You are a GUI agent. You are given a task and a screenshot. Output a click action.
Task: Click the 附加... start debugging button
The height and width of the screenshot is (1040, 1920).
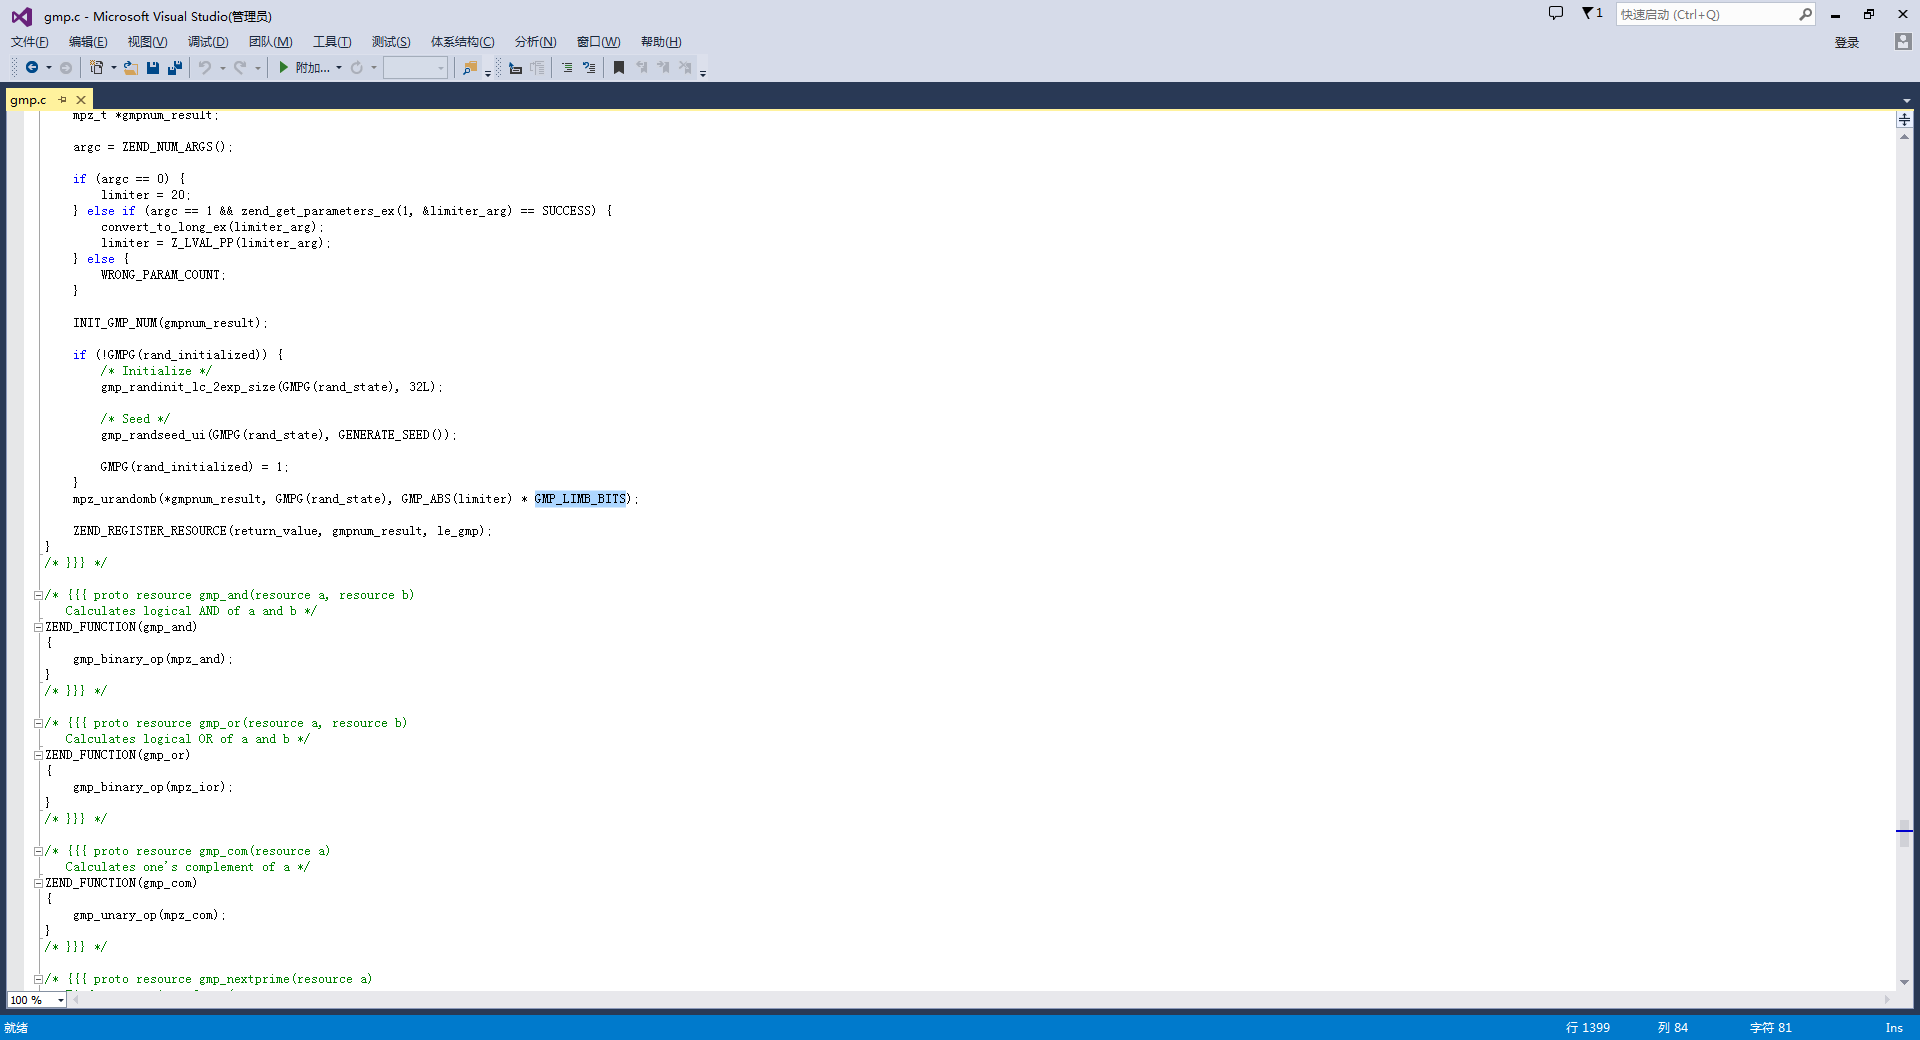(305, 68)
